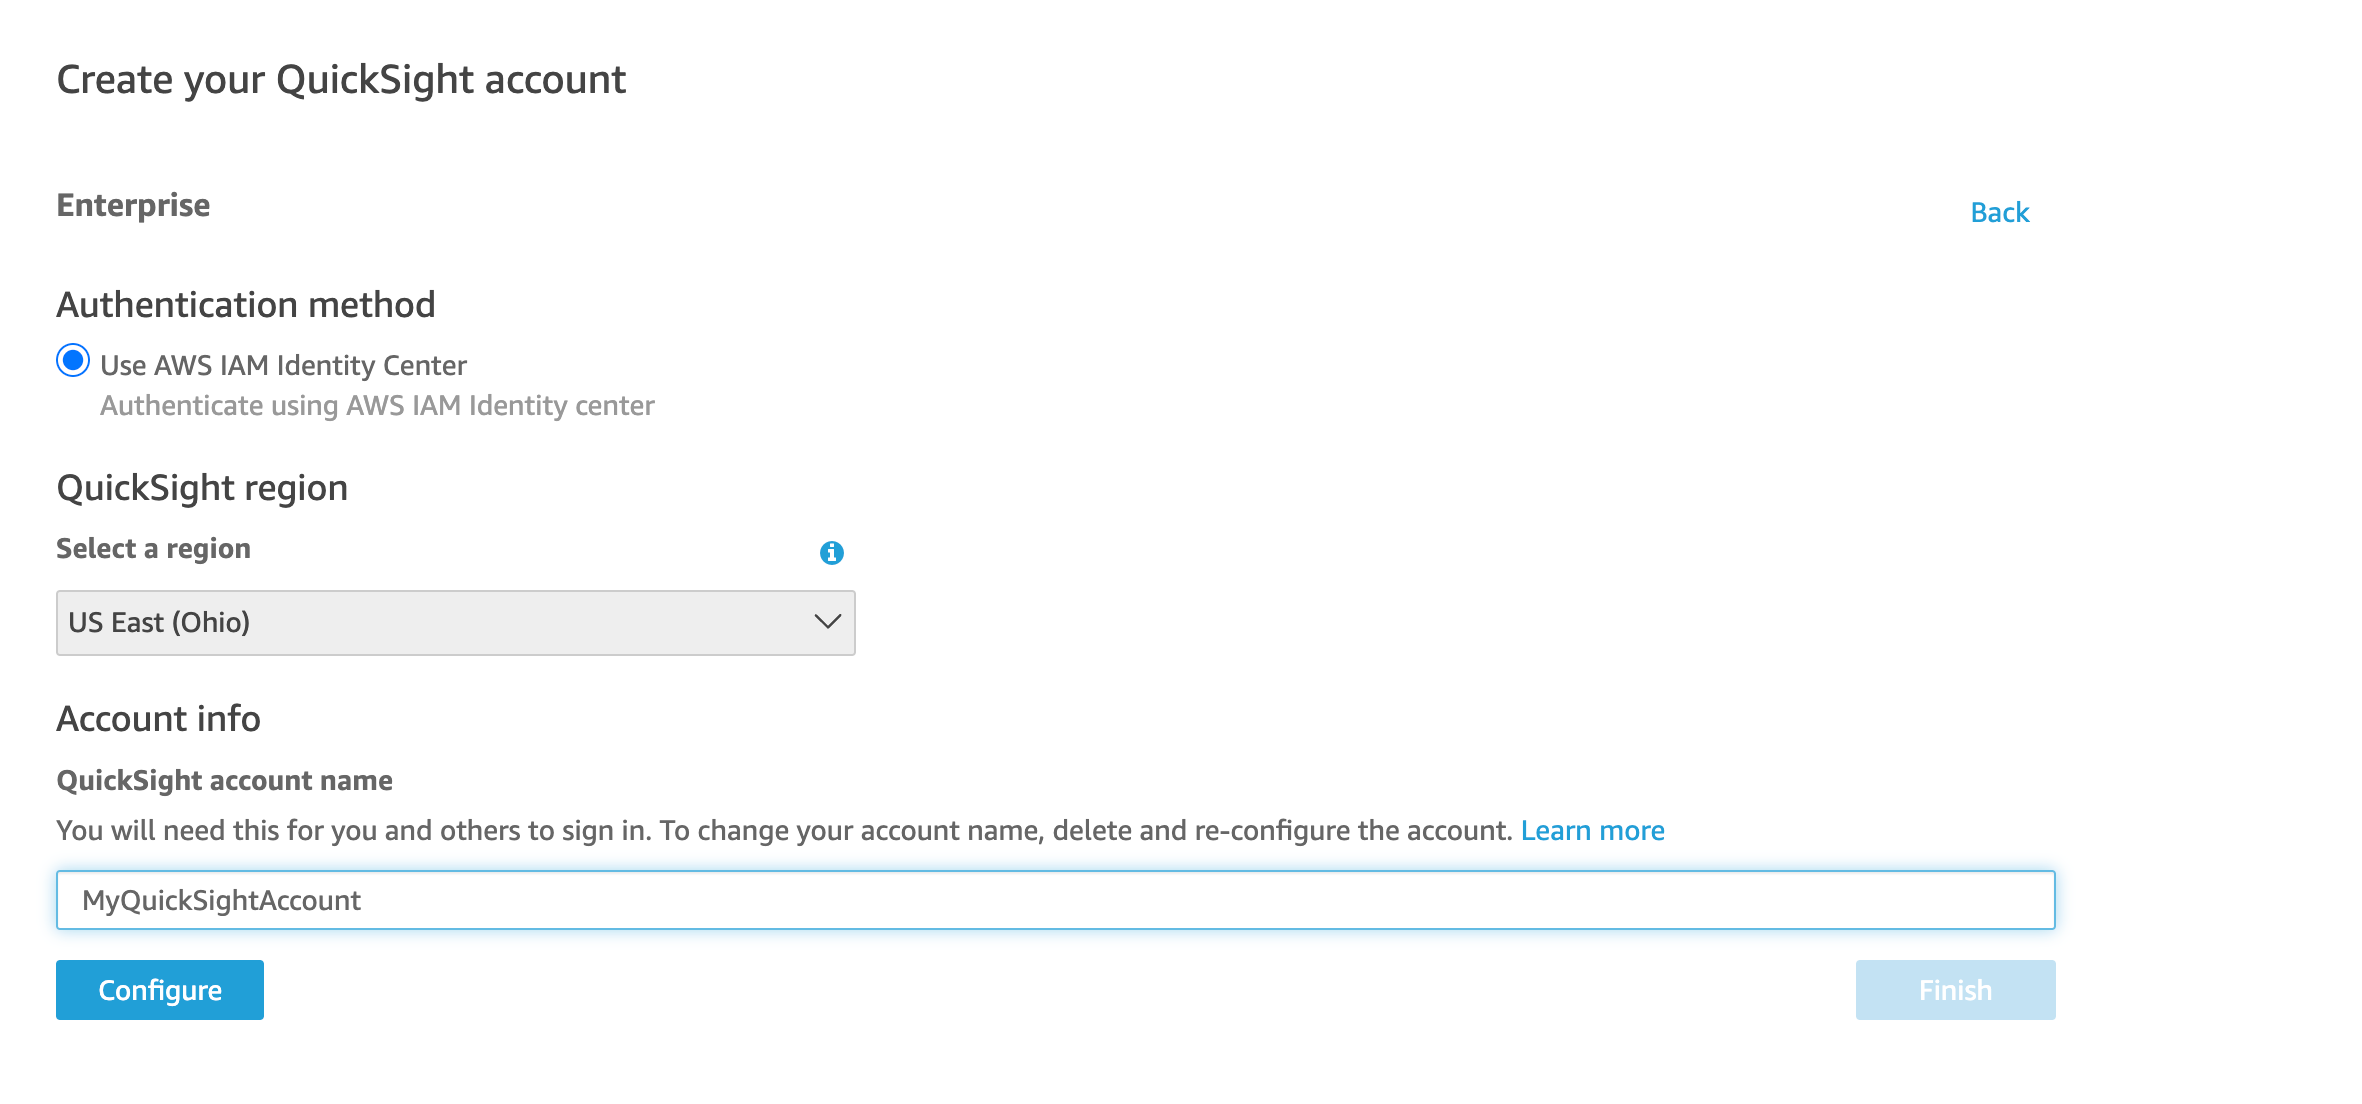Image resolution: width=2362 pixels, height=1104 pixels.
Task: Click the region info icon
Action: (831, 552)
